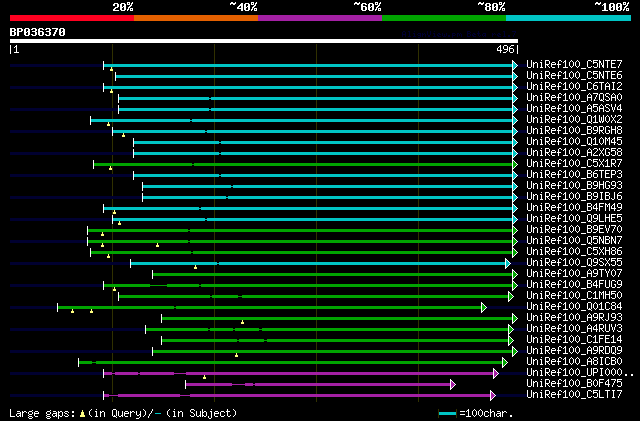Click the cyan alignment bar for C5NTE6
This screenshot has height=421, width=640.
tap(314, 76)
